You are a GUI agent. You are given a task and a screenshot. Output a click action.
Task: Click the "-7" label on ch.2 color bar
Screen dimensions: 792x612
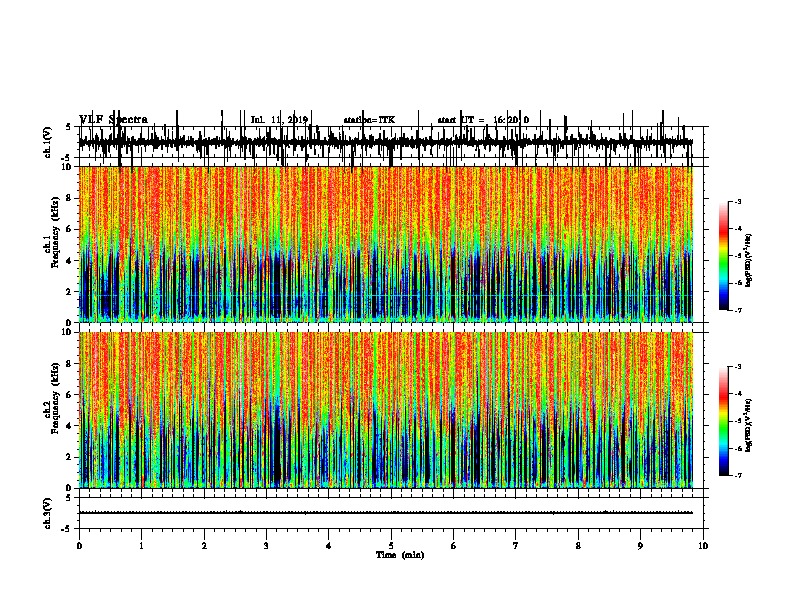click(737, 476)
